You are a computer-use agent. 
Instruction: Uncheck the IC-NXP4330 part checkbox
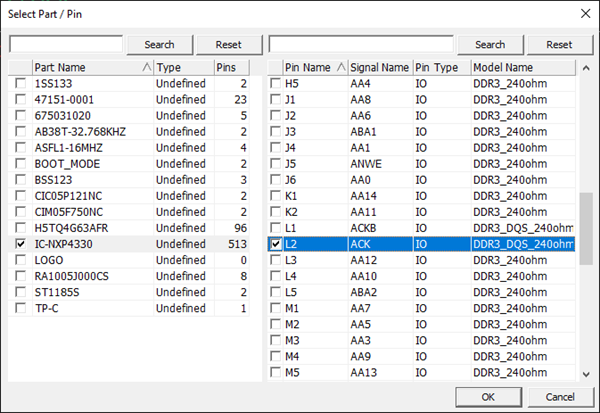point(21,244)
